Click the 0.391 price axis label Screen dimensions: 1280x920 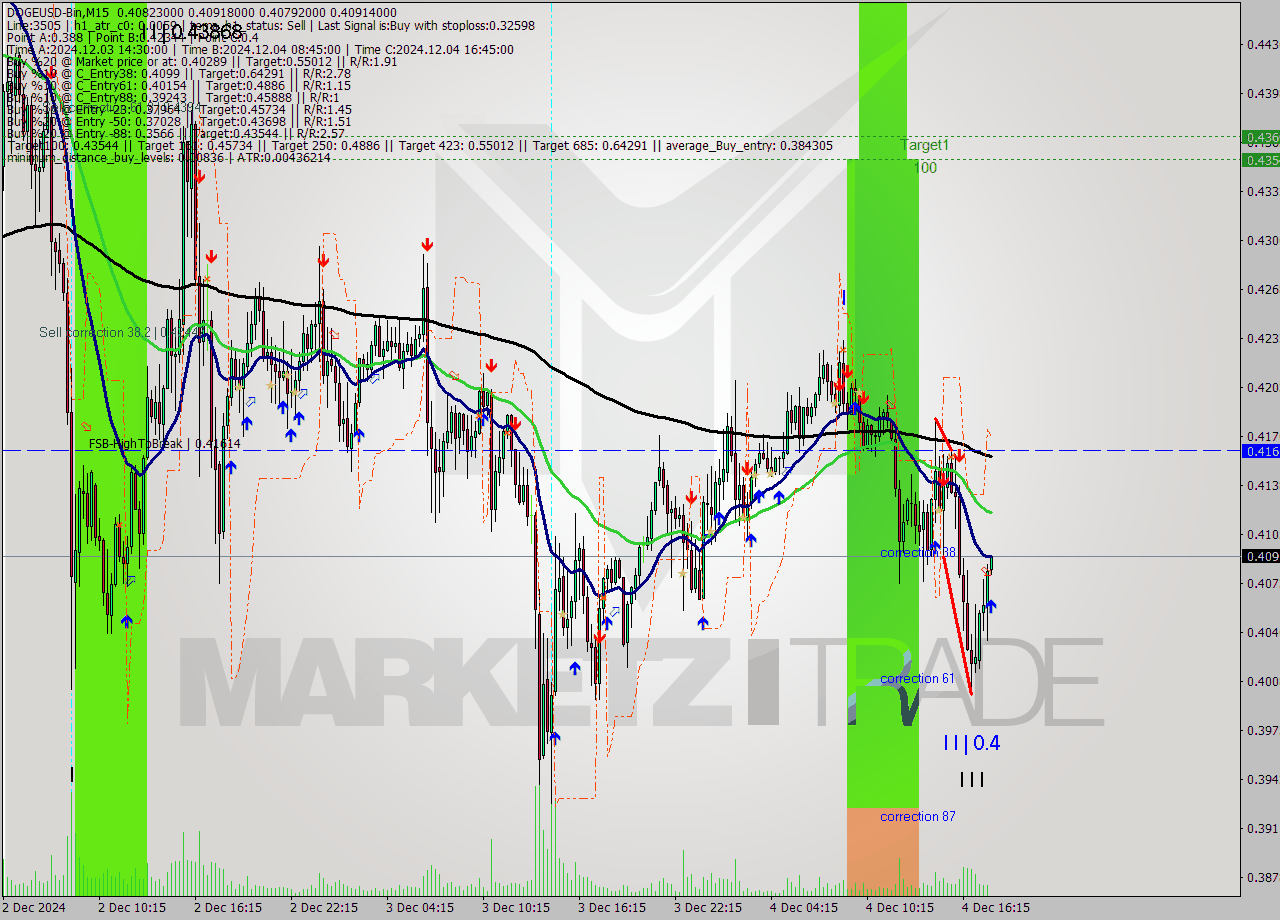point(1262,828)
